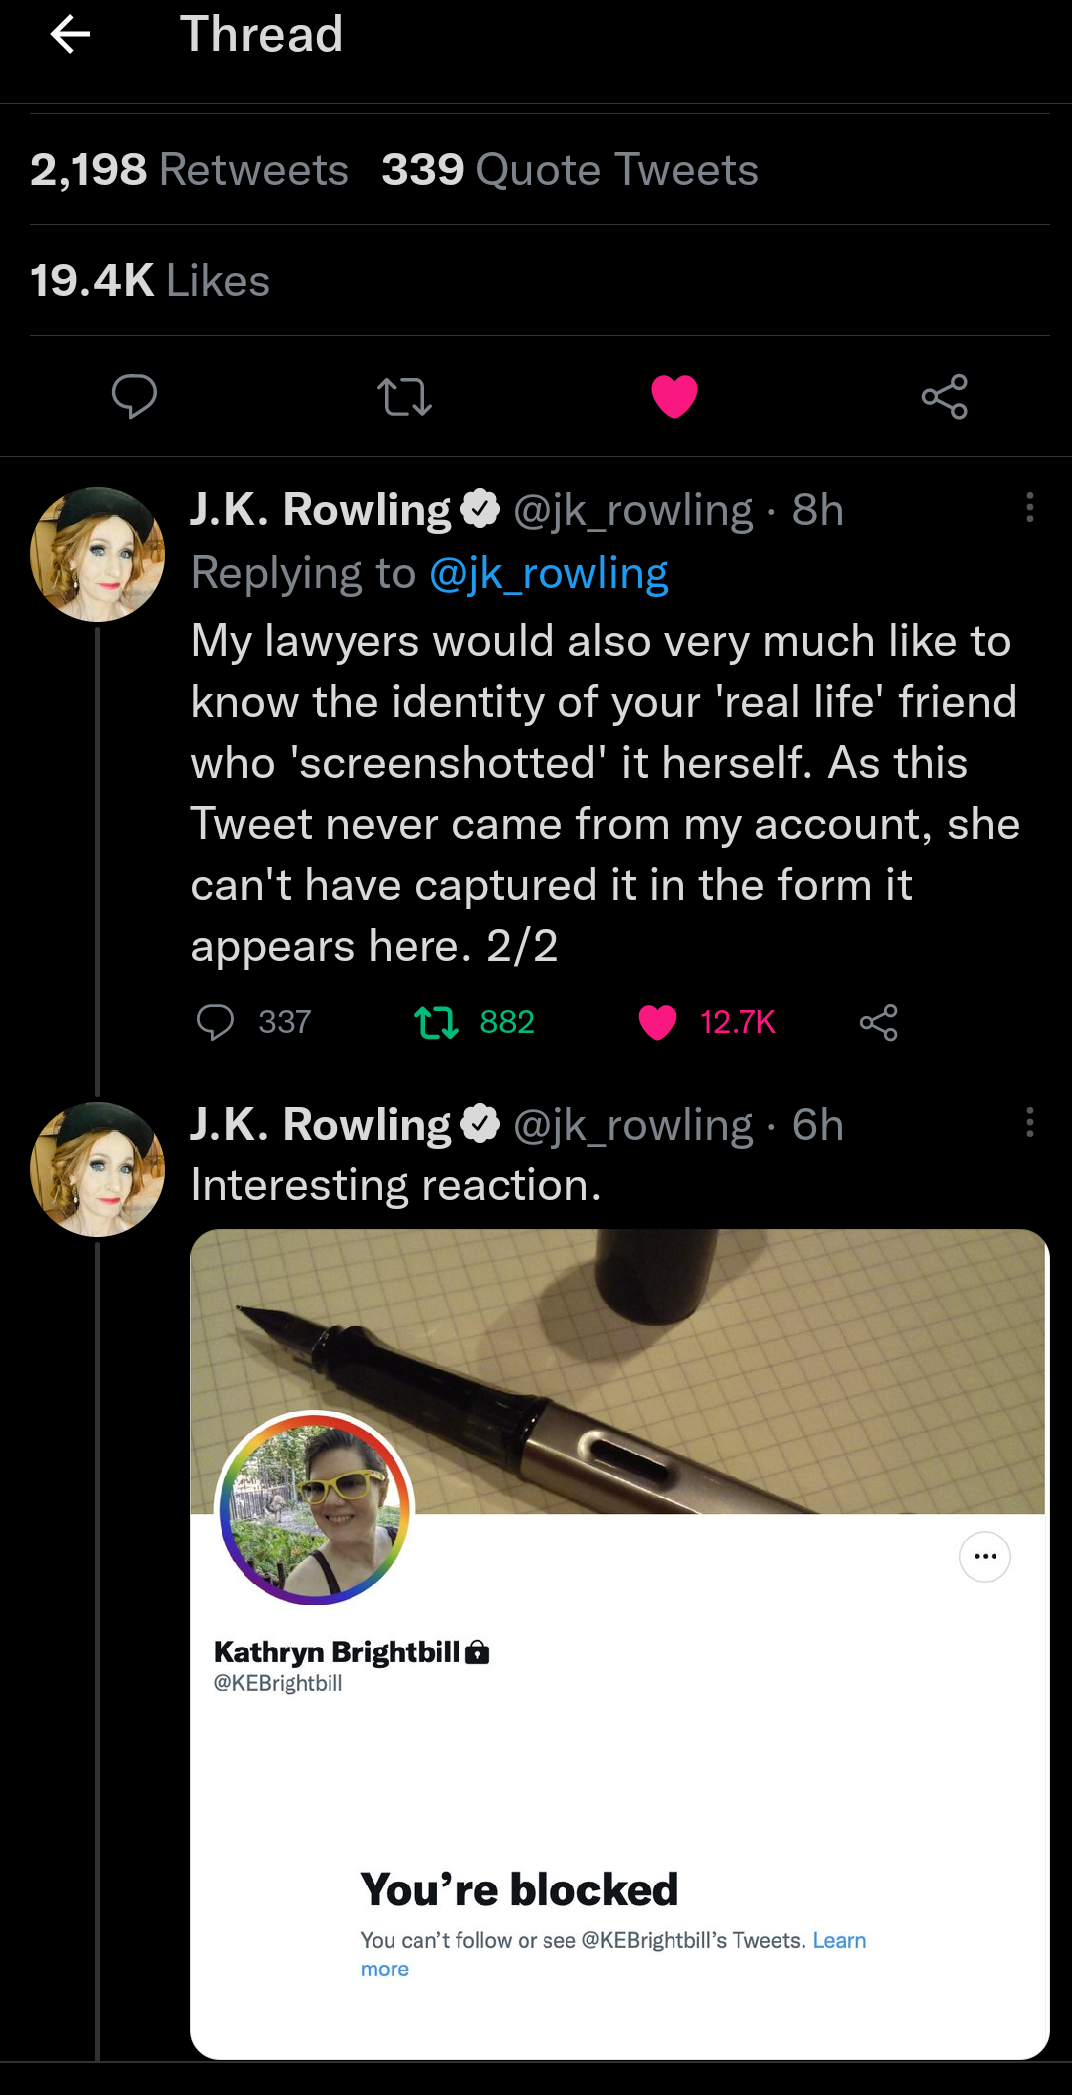Image resolution: width=1072 pixels, height=2095 pixels.
Task: Reply to the tweet with 337 replies
Action: coord(215,1022)
